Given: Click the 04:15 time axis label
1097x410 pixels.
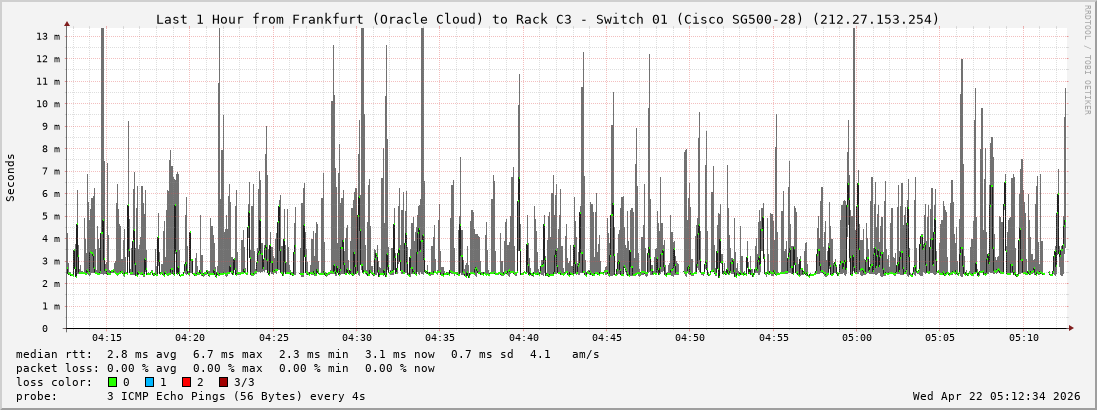Looking at the screenshot, I should click(x=106, y=338).
